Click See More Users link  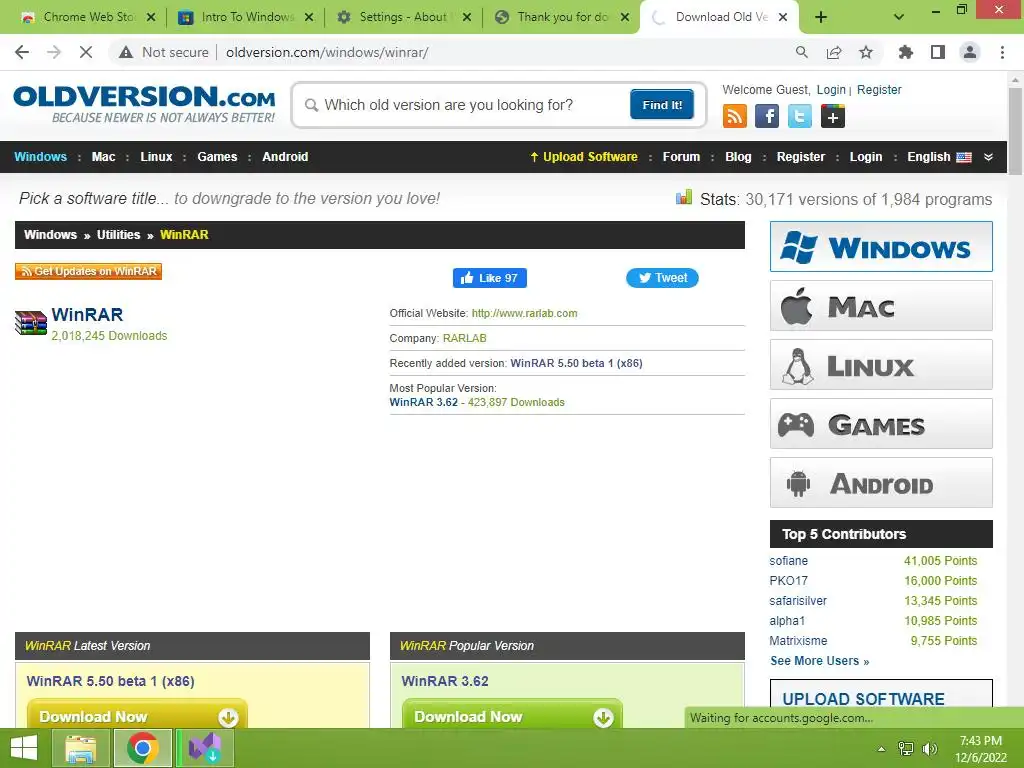(819, 661)
